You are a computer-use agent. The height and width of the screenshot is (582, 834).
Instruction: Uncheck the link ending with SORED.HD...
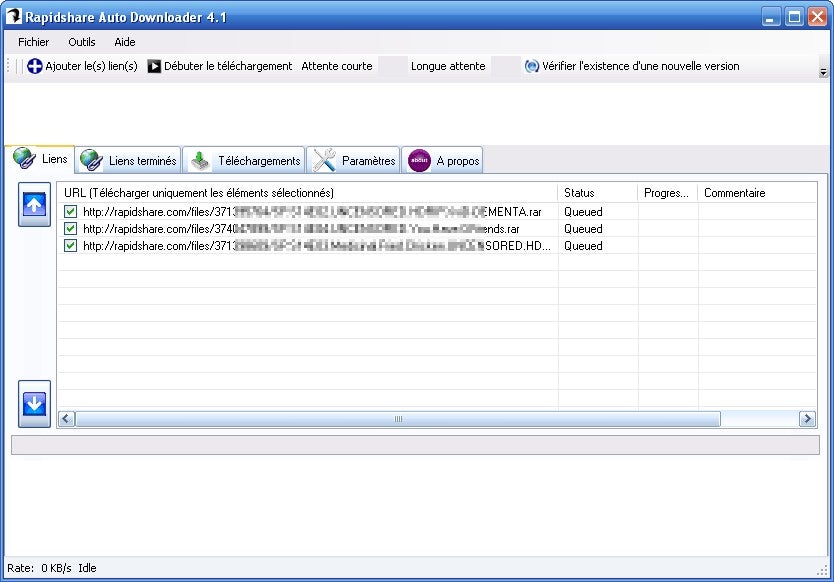70,246
